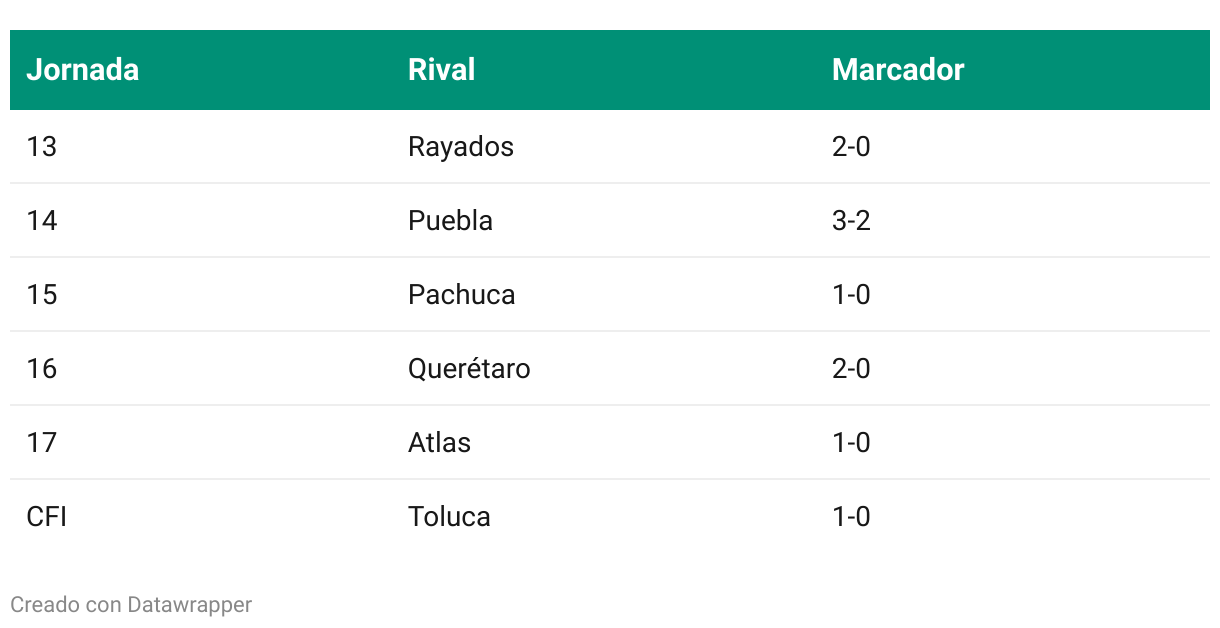Viewport: 1220px width, 628px height.
Task: Click the Jornada column header
Action: coord(82,70)
